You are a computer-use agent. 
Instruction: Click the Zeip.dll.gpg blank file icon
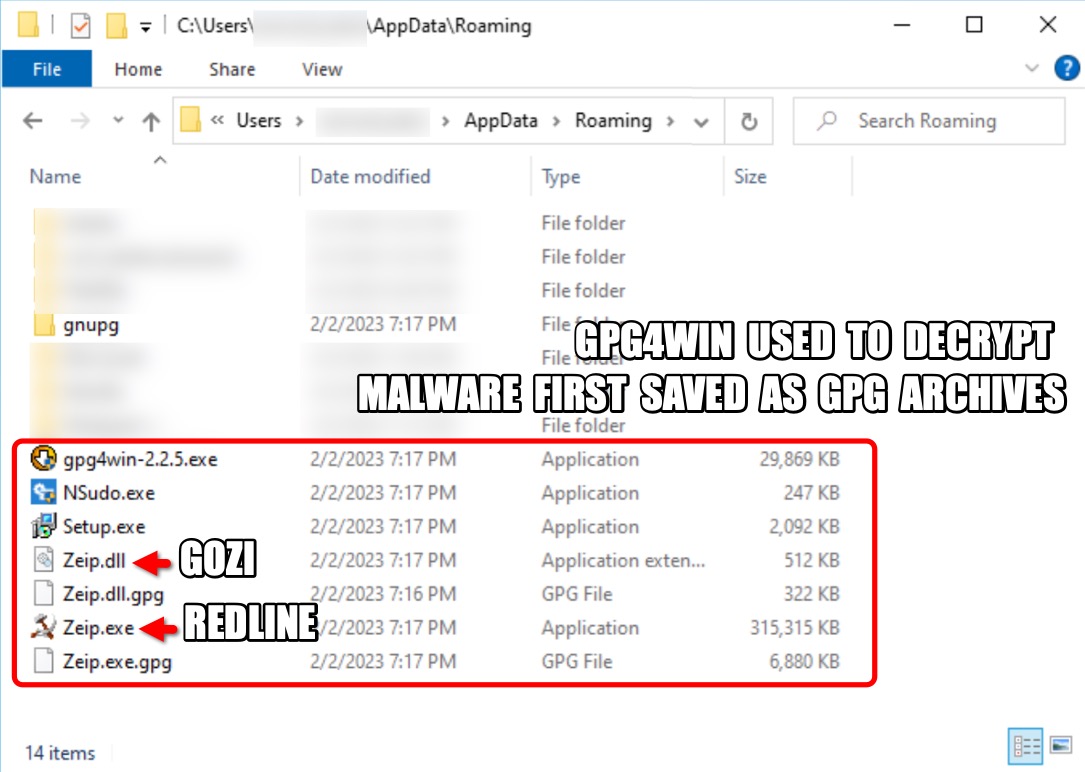tap(44, 594)
